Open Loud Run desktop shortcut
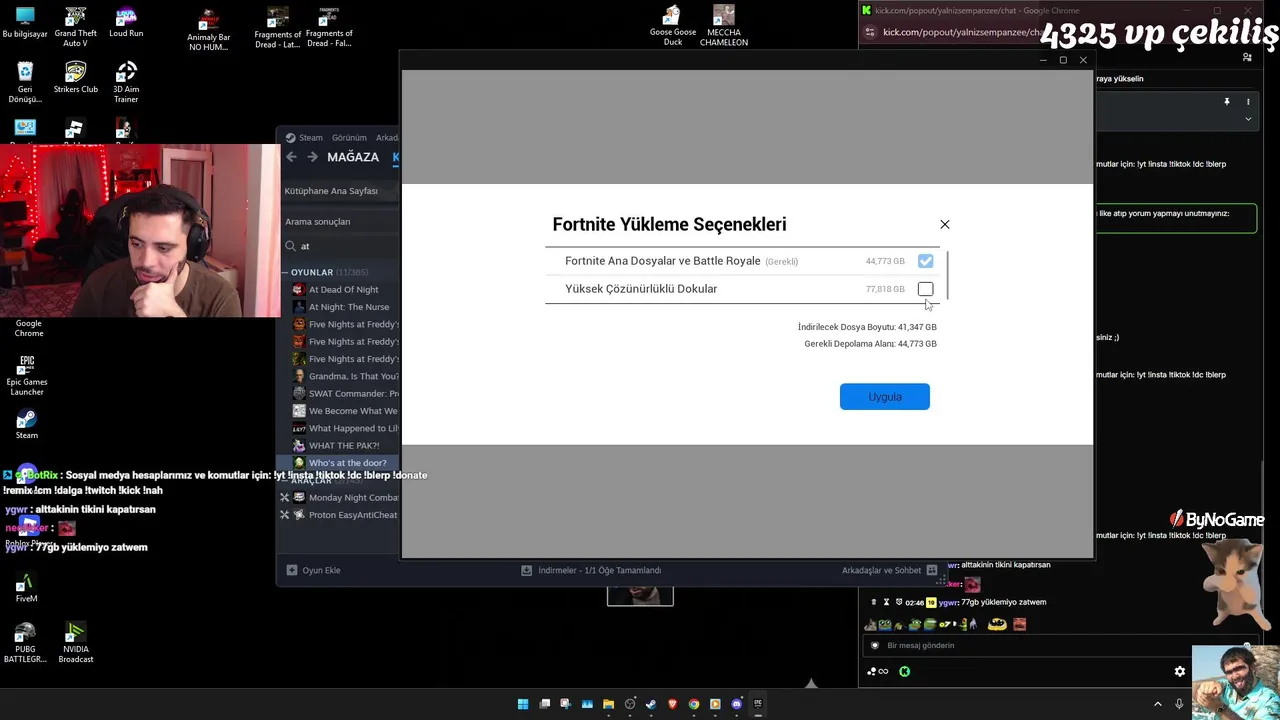The image size is (1280, 720). 126,22
